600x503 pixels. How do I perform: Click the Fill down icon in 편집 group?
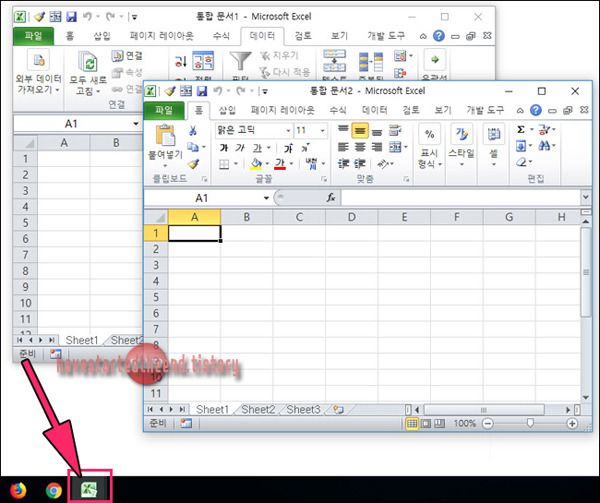521,146
